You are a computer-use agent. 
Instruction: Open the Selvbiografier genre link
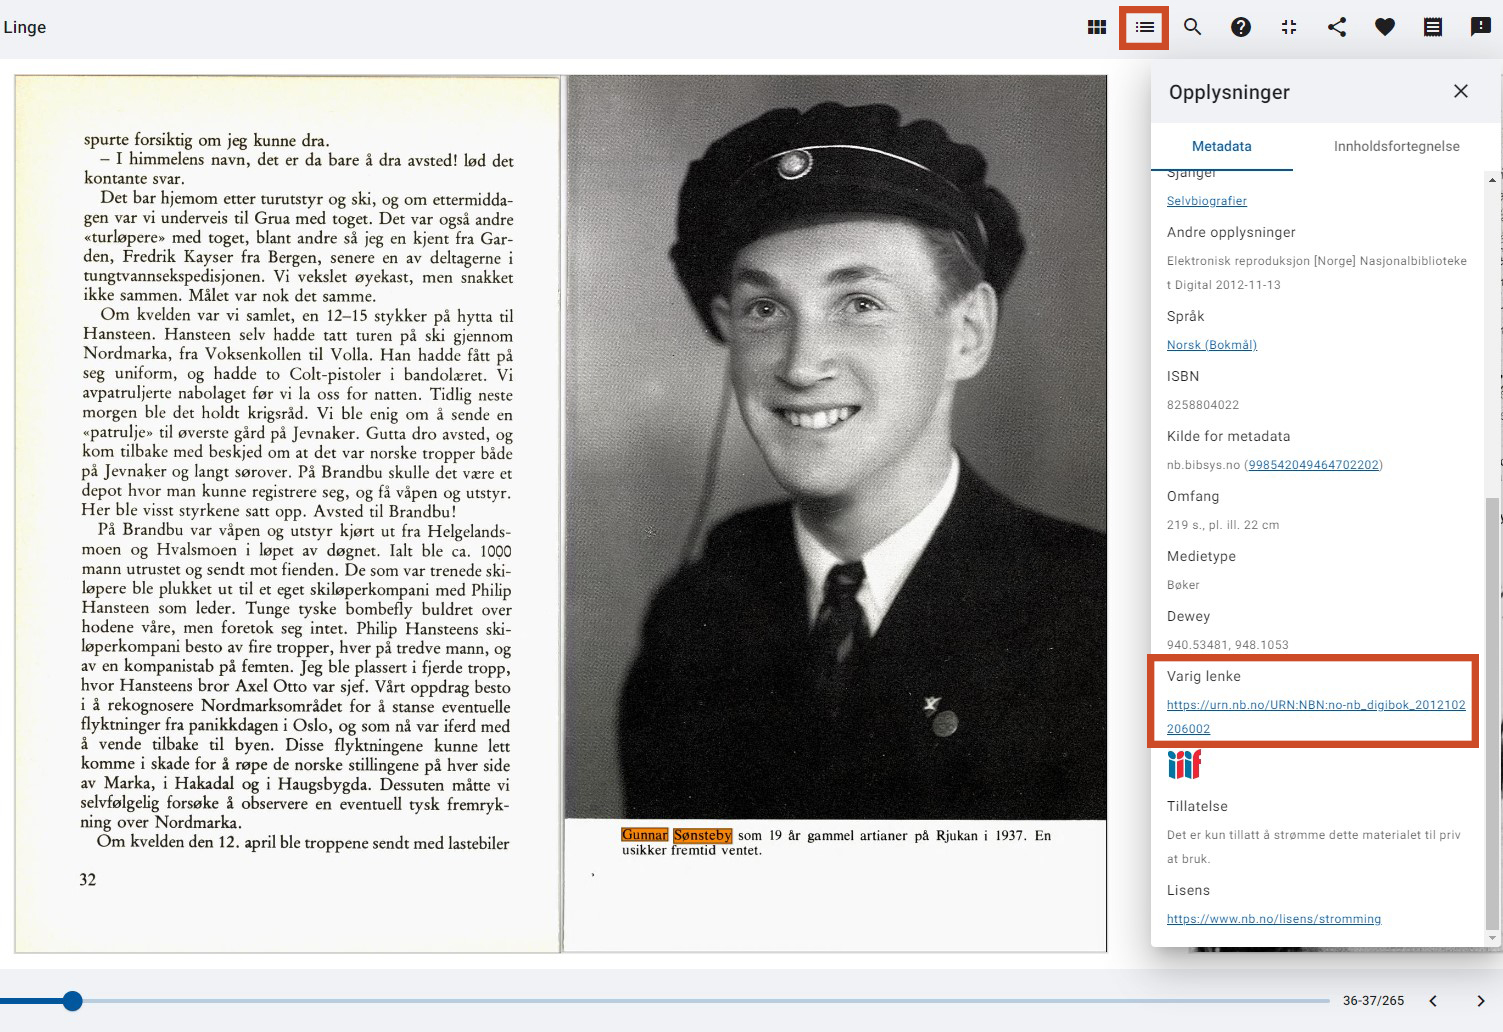pyautogui.click(x=1207, y=201)
